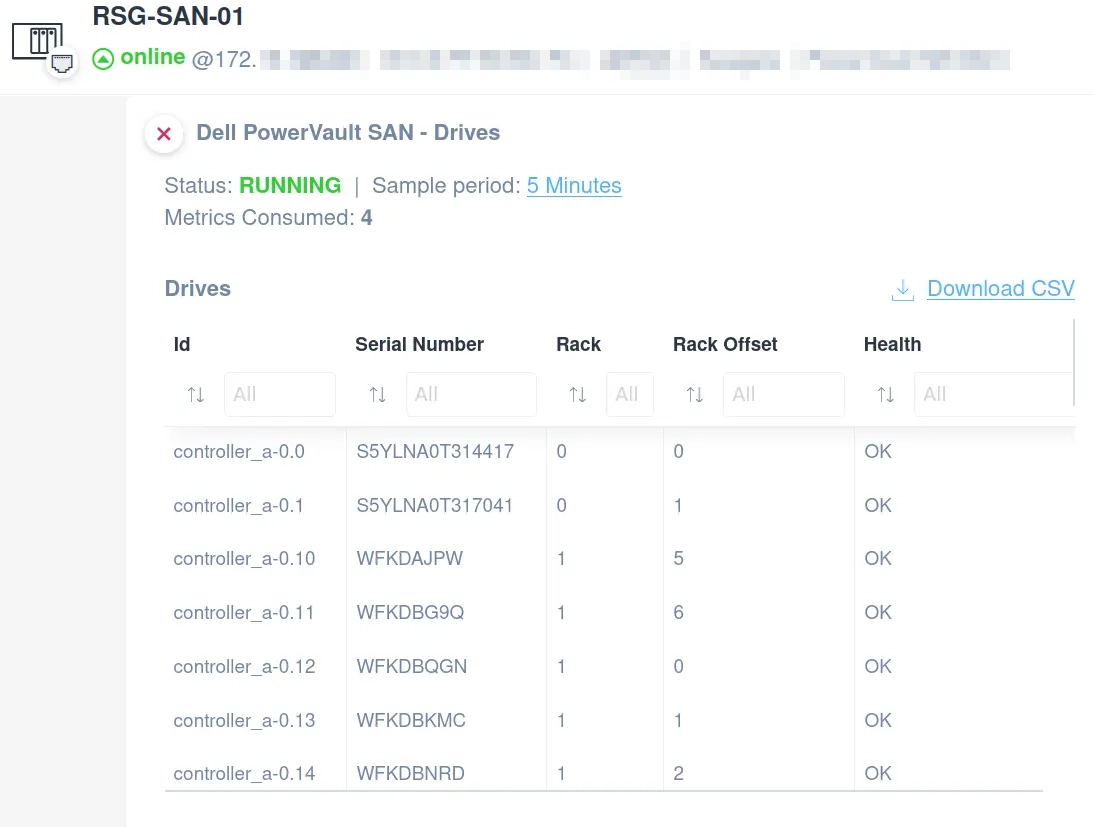Click the Id column filter input

coord(279,394)
